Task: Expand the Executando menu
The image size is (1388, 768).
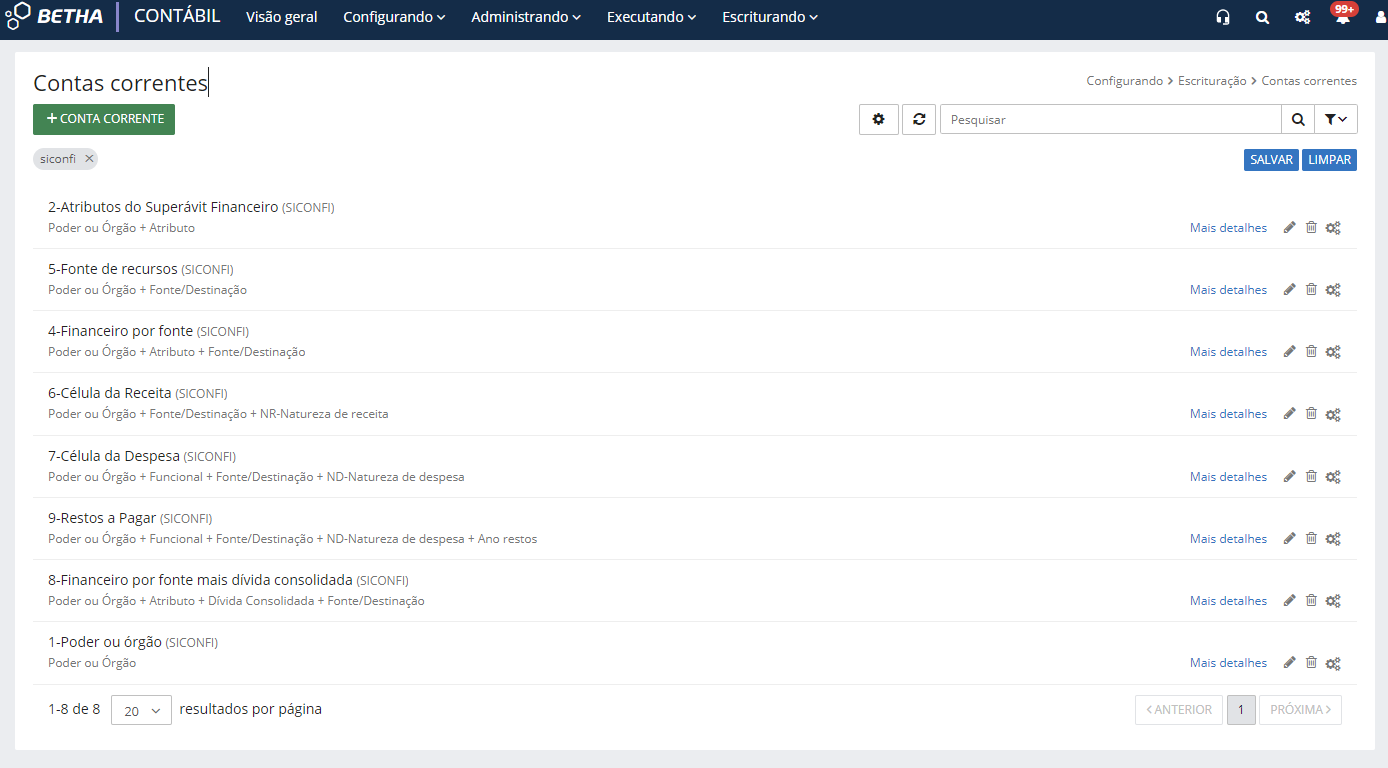Action: click(x=652, y=17)
